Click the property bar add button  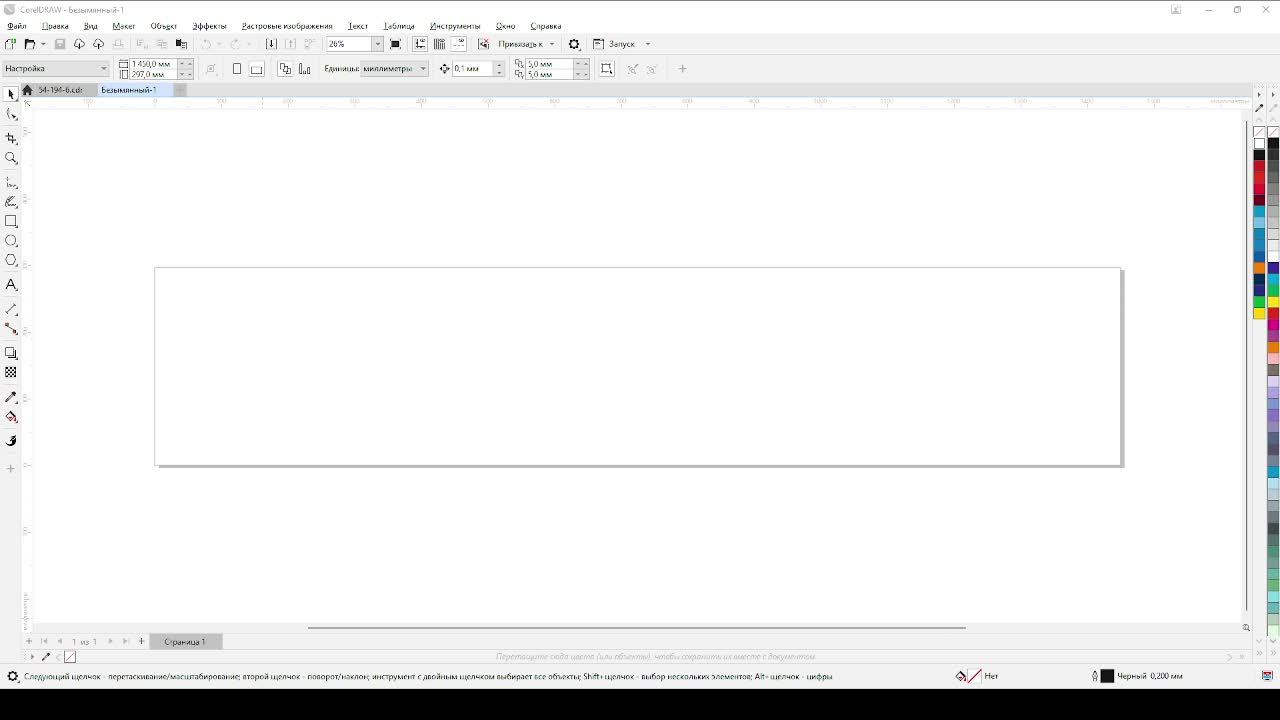point(683,69)
